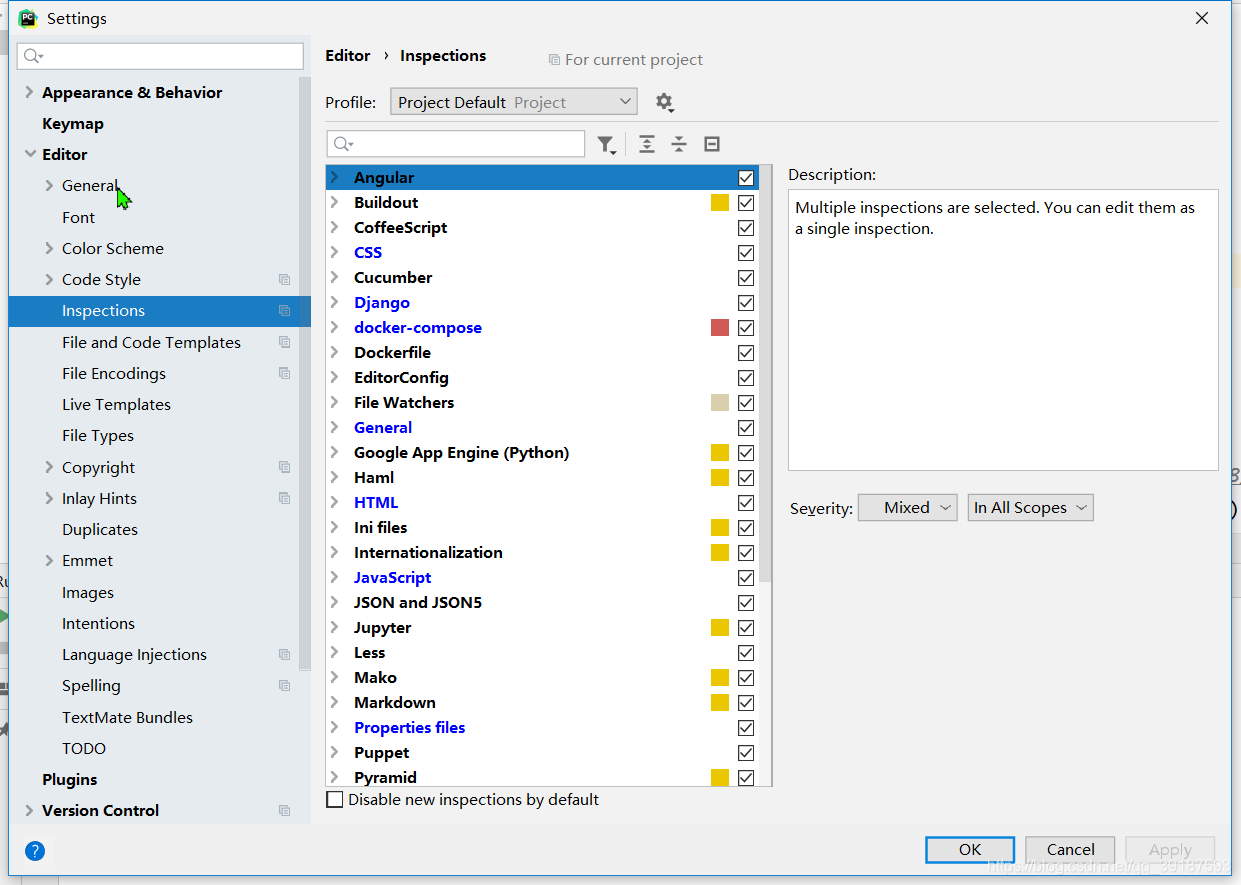Toggle the JavaScript inspections checkbox
Viewport: 1241px width, 885px height.
click(x=746, y=577)
